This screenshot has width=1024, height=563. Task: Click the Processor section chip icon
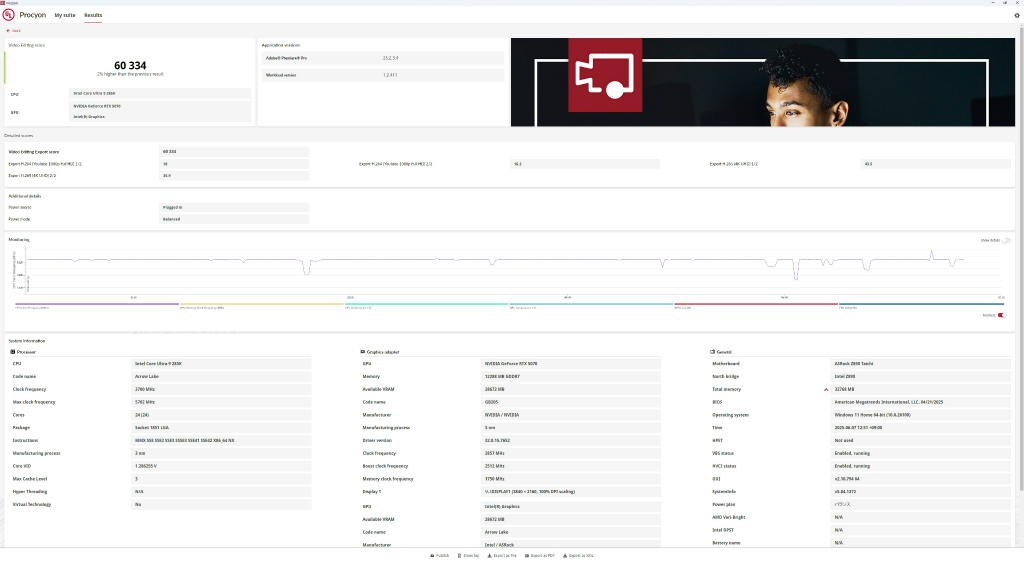[x=12, y=352]
